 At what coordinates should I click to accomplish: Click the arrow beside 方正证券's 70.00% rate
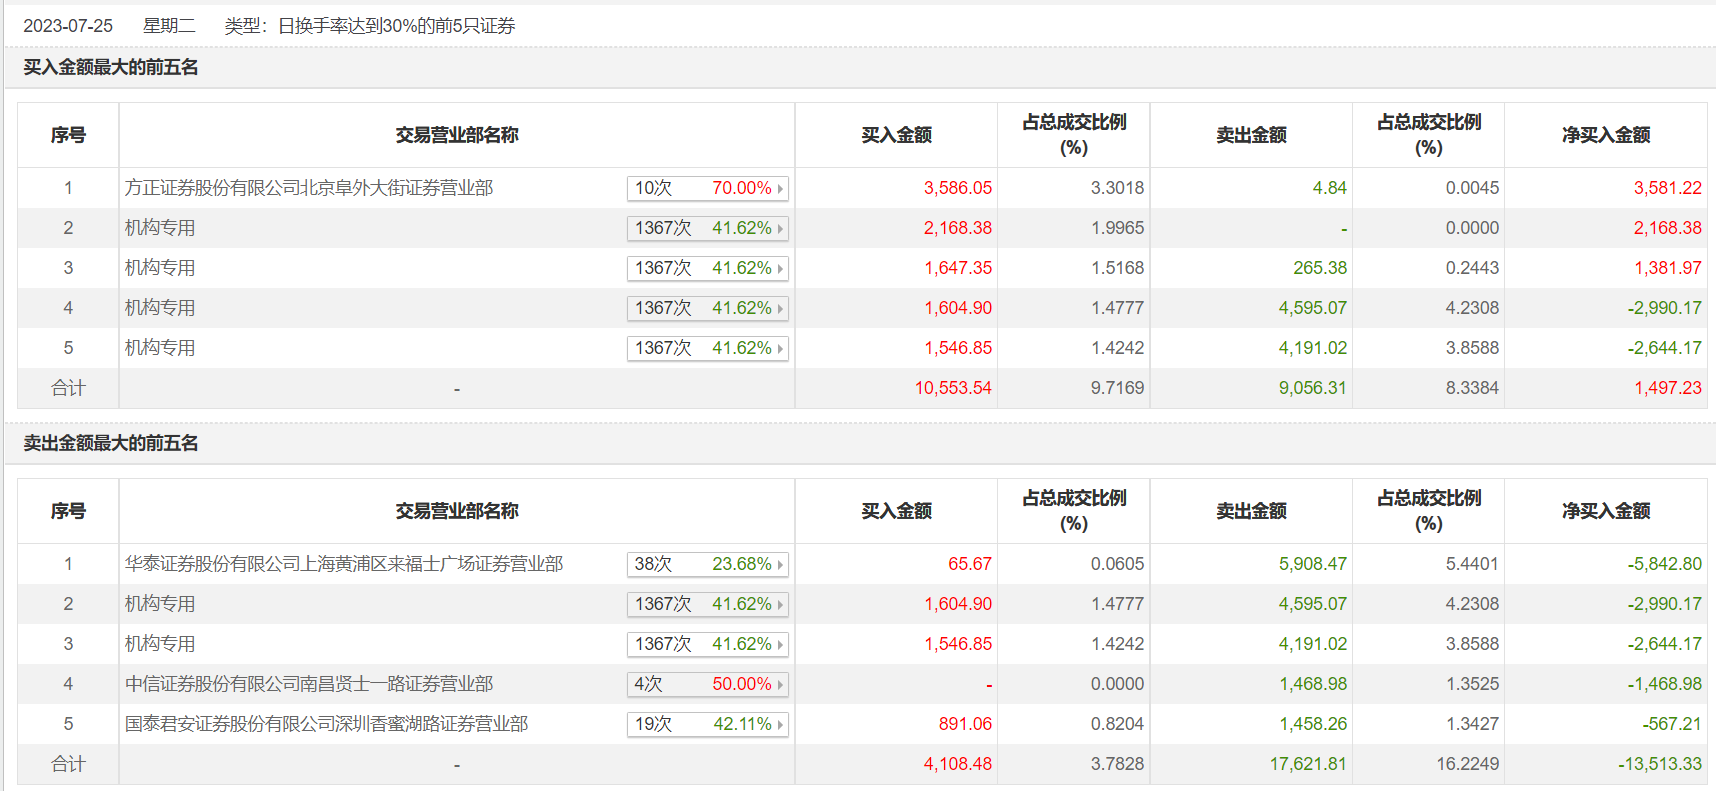pos(780,188)
